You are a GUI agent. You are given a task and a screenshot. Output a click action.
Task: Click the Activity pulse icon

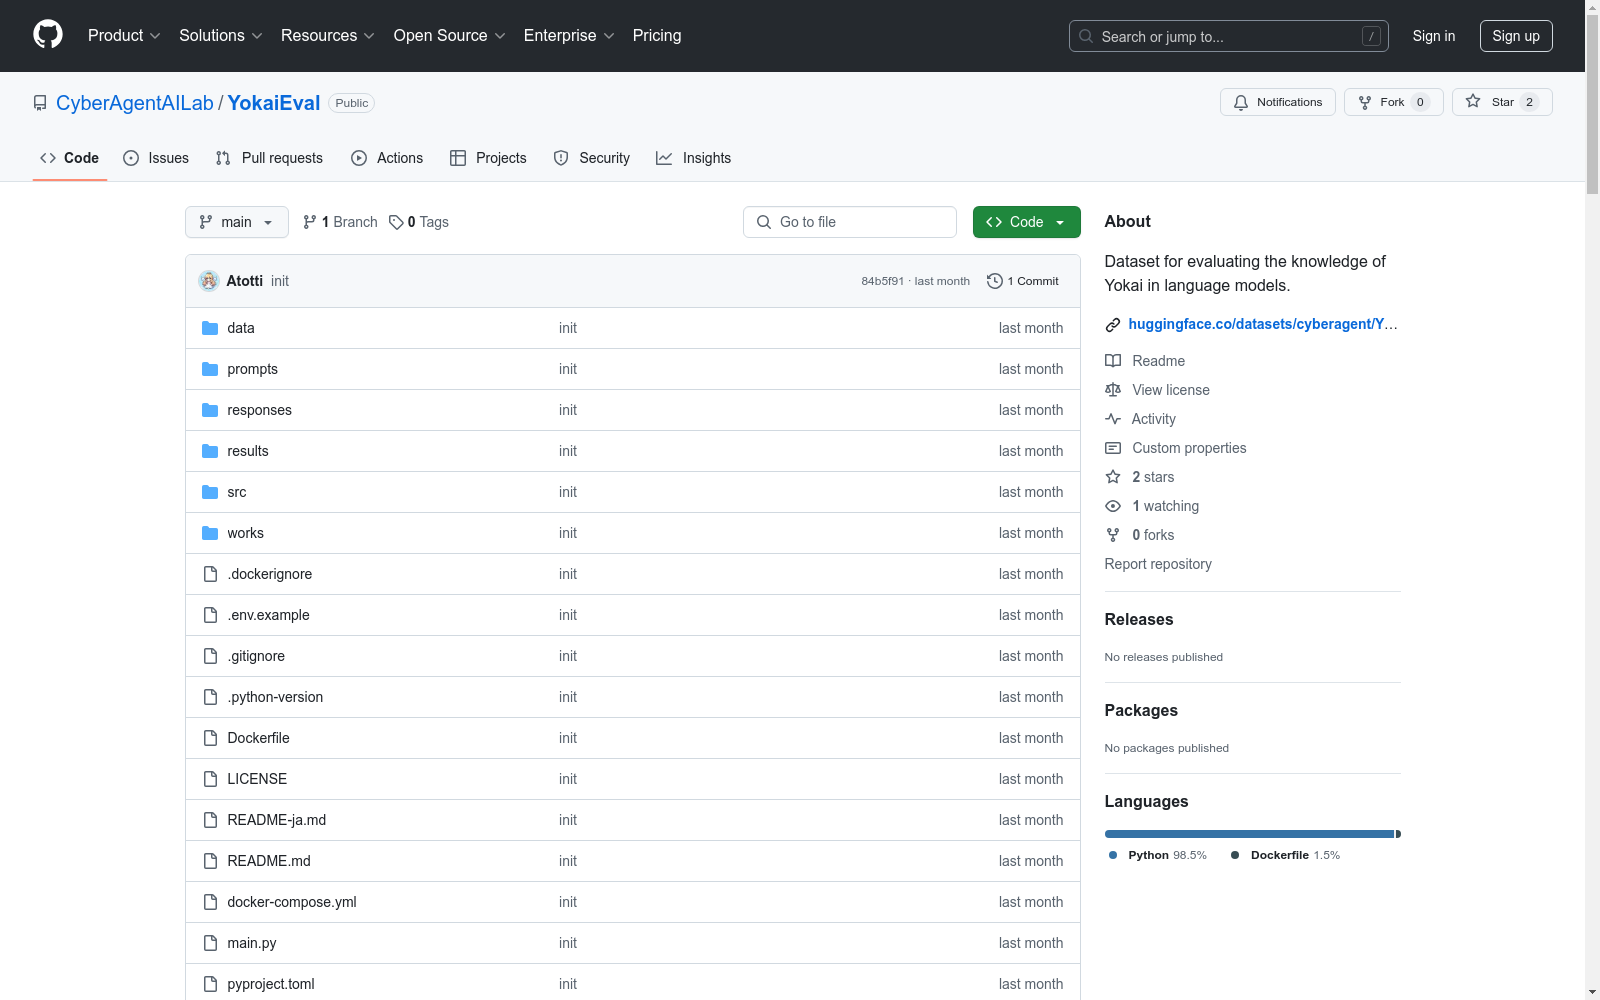click(x=1113, y=419)
